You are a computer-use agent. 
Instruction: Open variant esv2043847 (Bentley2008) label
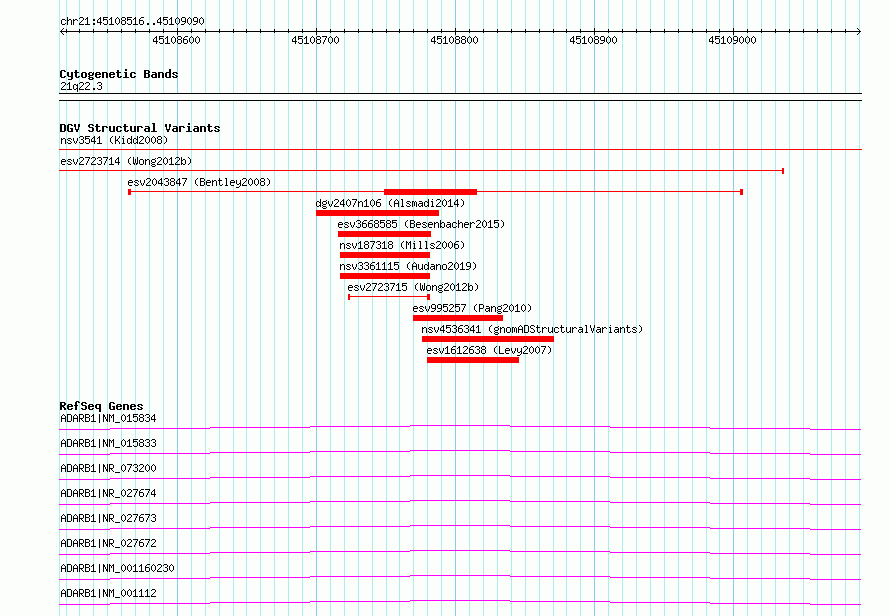pos(199,182)
